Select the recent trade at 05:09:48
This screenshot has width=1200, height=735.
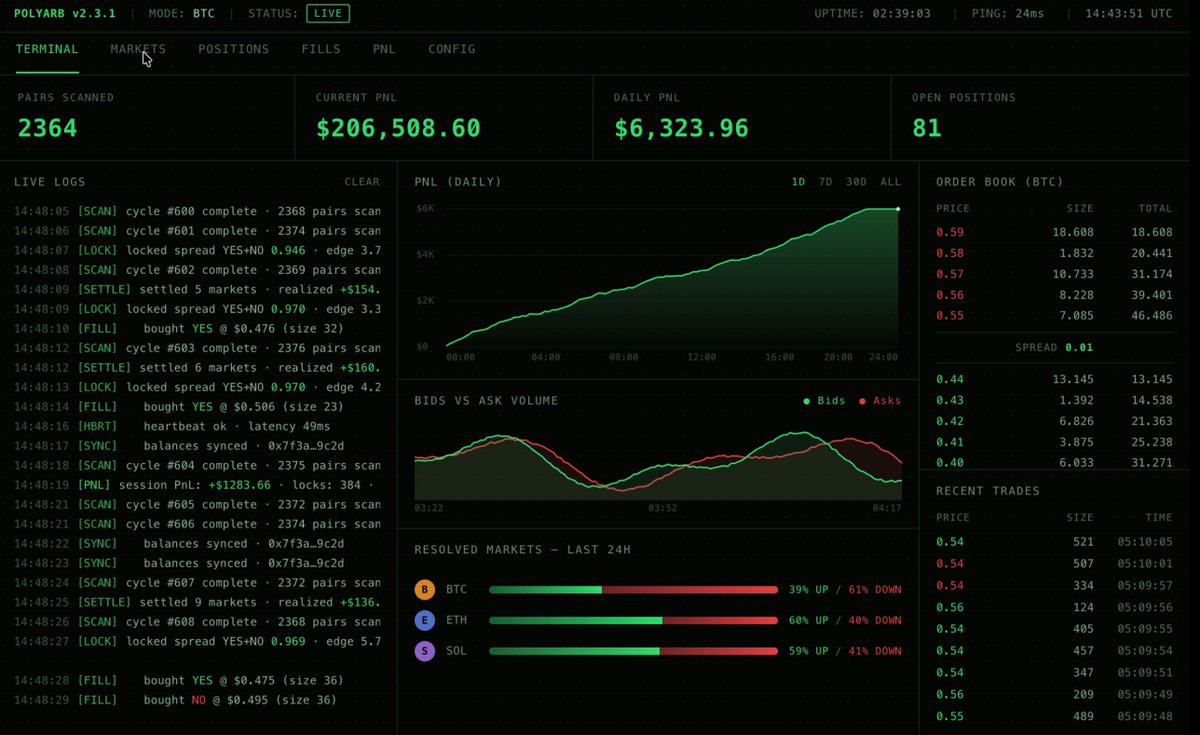pyautogui.click(x=1054, y=717)
